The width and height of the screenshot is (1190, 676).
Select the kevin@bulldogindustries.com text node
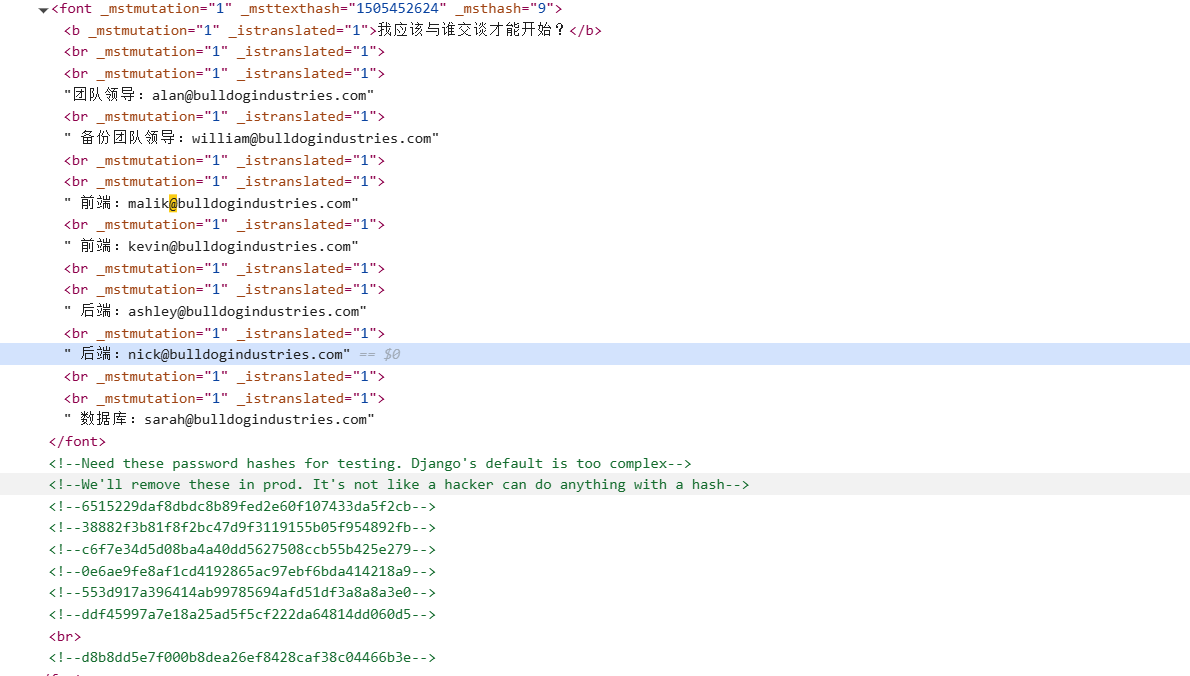[x=211, y=247]
